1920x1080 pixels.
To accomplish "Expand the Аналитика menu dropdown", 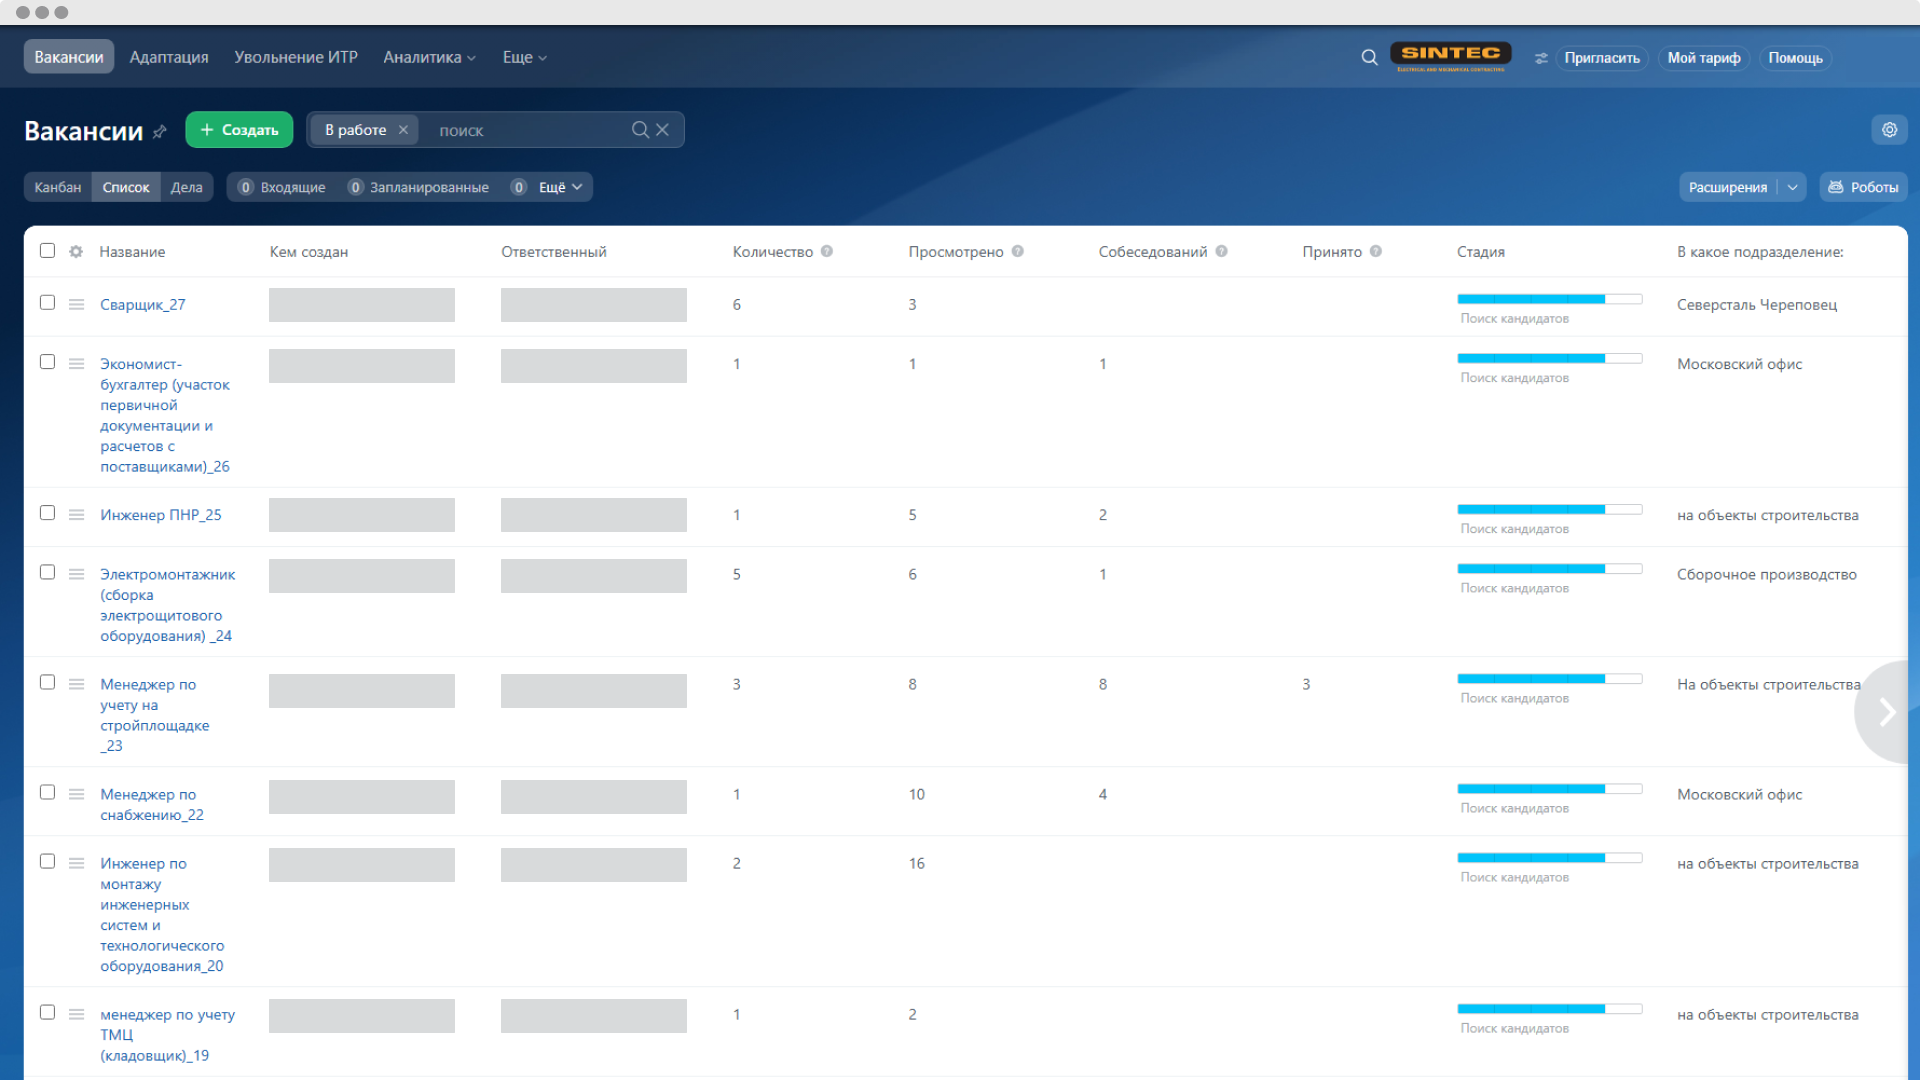I will pos(429,58).
